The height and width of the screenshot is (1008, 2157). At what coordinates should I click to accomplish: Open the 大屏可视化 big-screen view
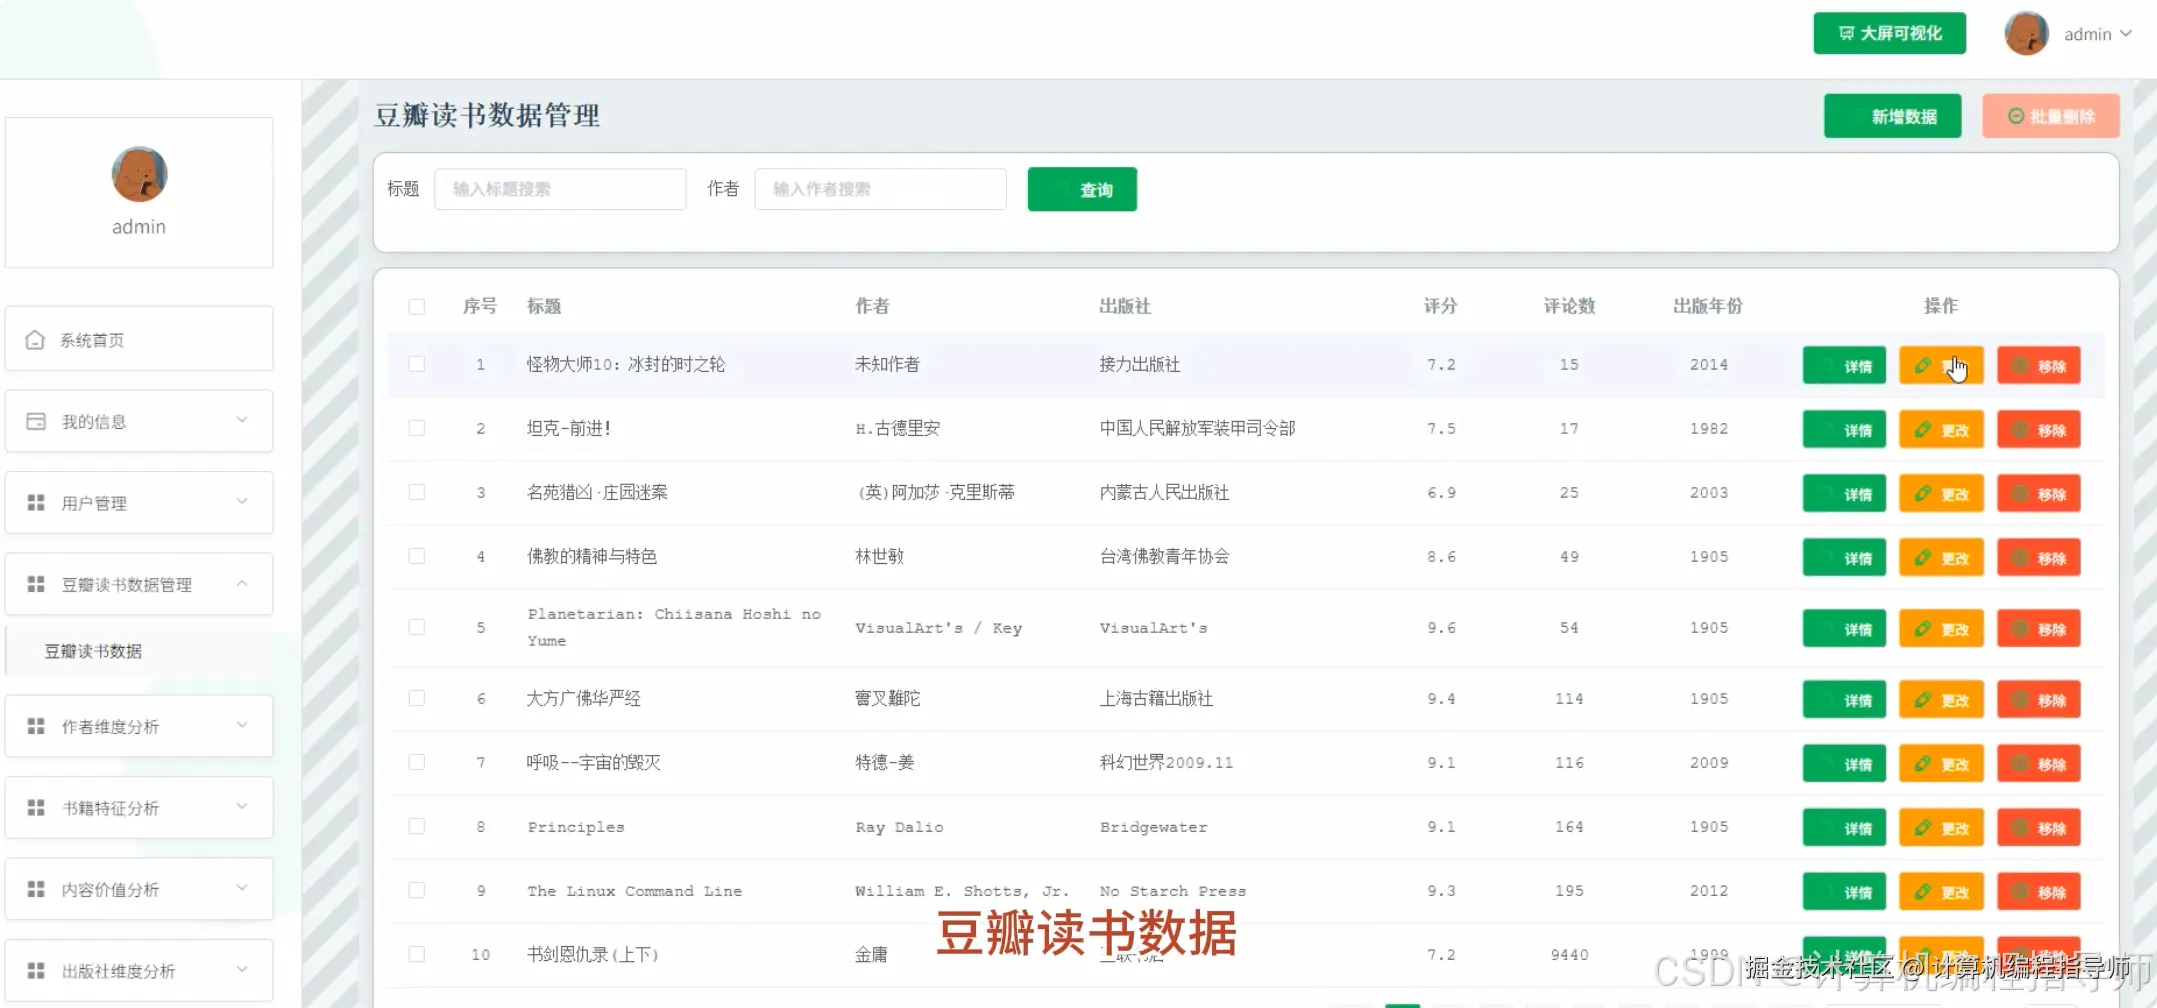pyautogui.click(x=1889, y=33)
